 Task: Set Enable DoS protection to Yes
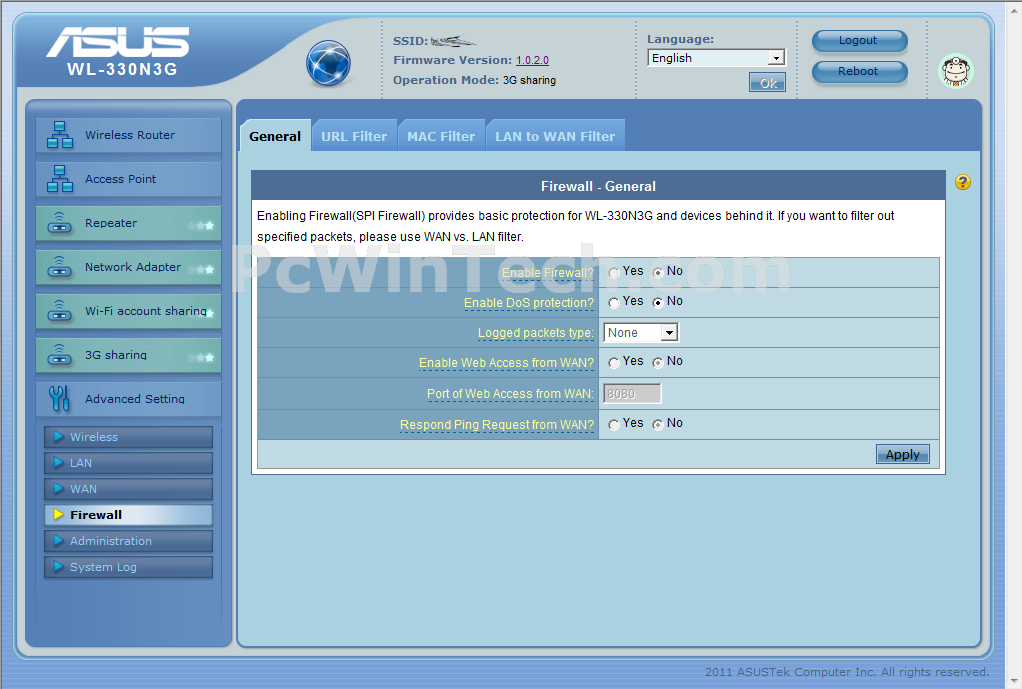pos(614,302)
